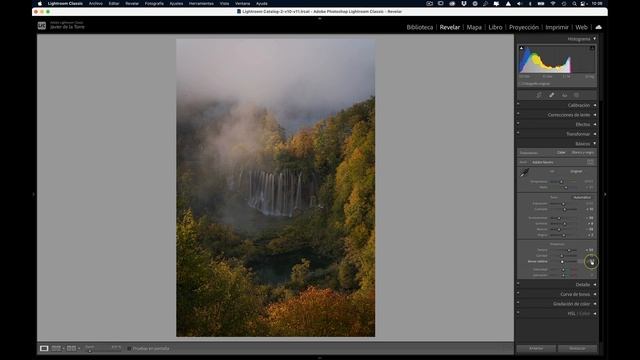
Task: Toggle the Correcciones de lente panel switch
Action: click(x=518, y=114)
